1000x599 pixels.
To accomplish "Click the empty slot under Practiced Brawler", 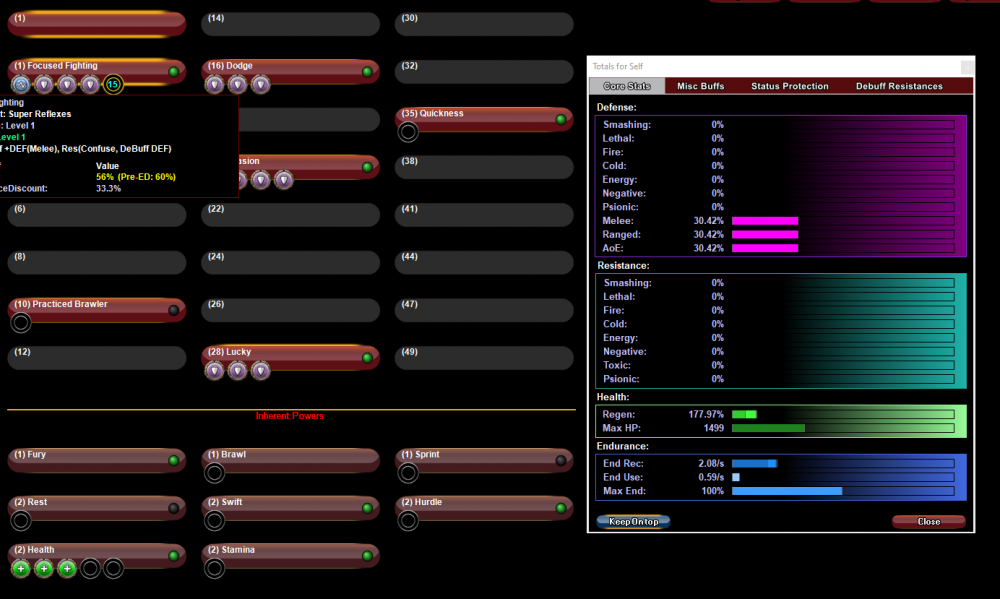I will click(x=21, y=322).
